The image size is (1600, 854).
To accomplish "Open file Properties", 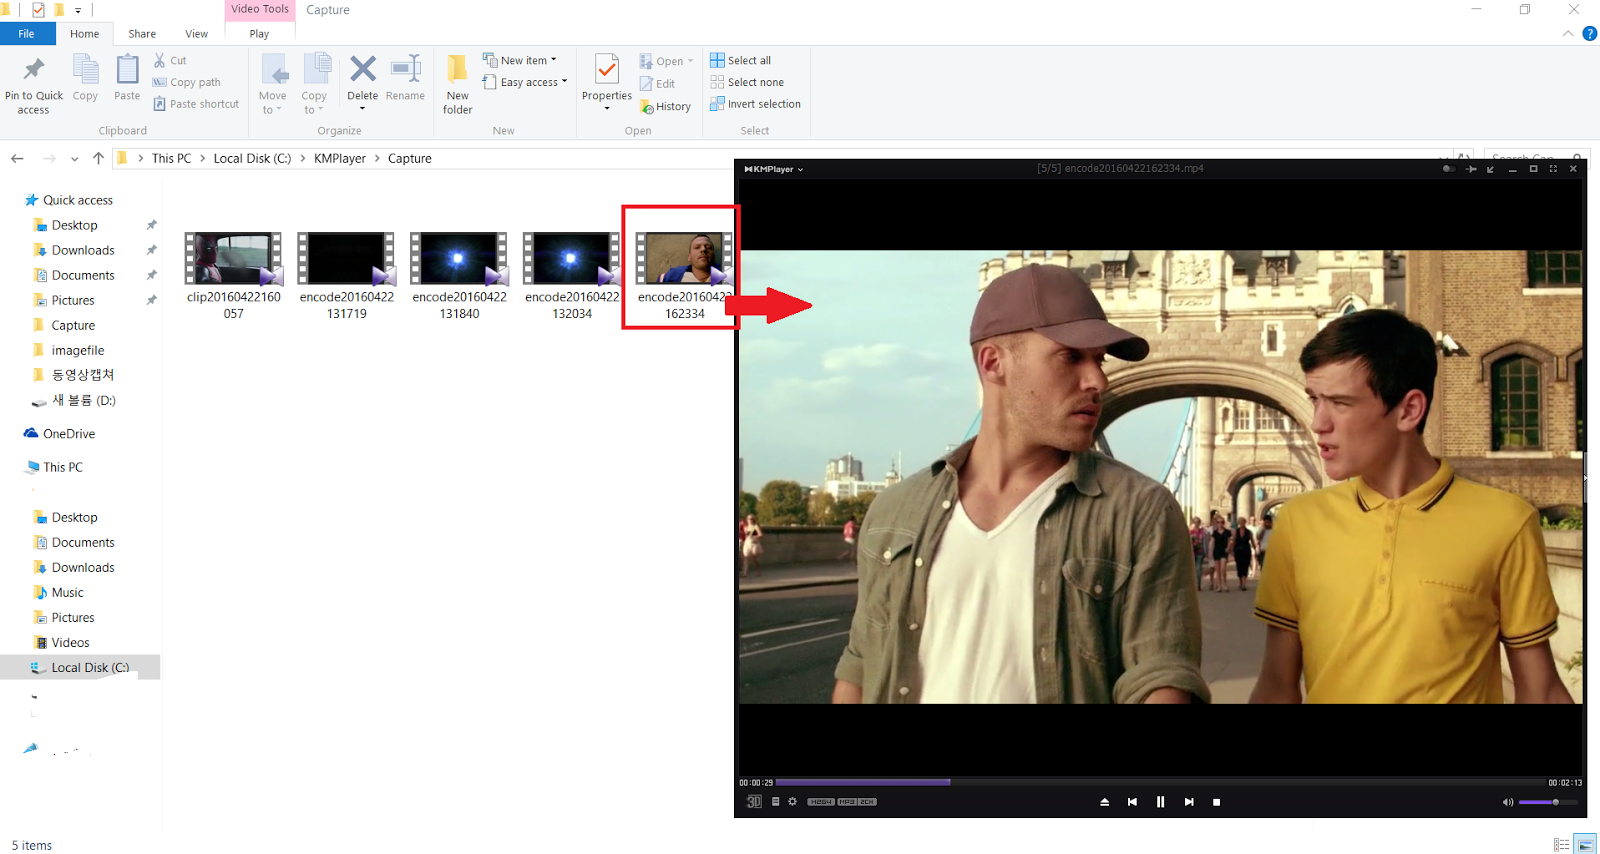I will point(606,82).
